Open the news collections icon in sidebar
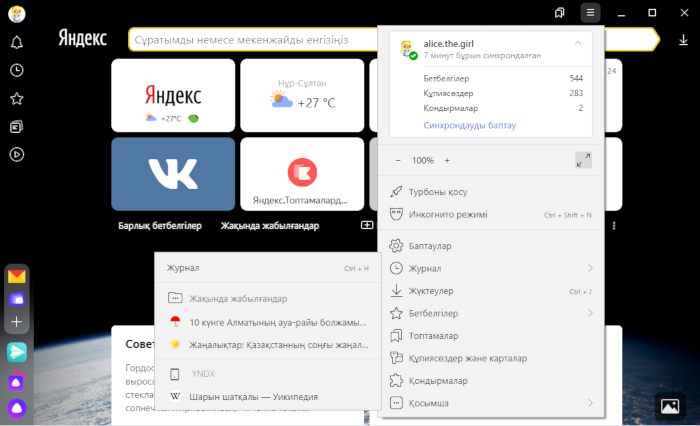 coord(17,127)
